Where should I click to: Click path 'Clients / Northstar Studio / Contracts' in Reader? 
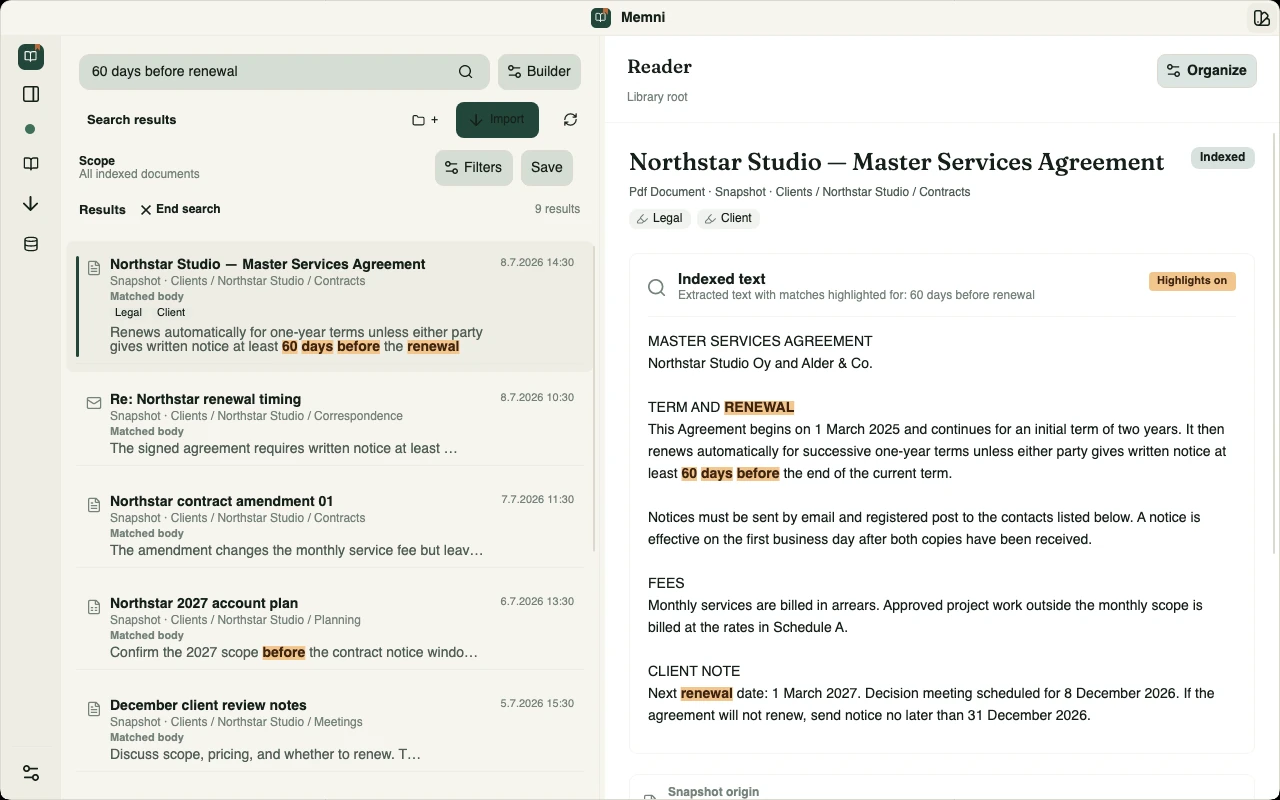pos(873,192)
